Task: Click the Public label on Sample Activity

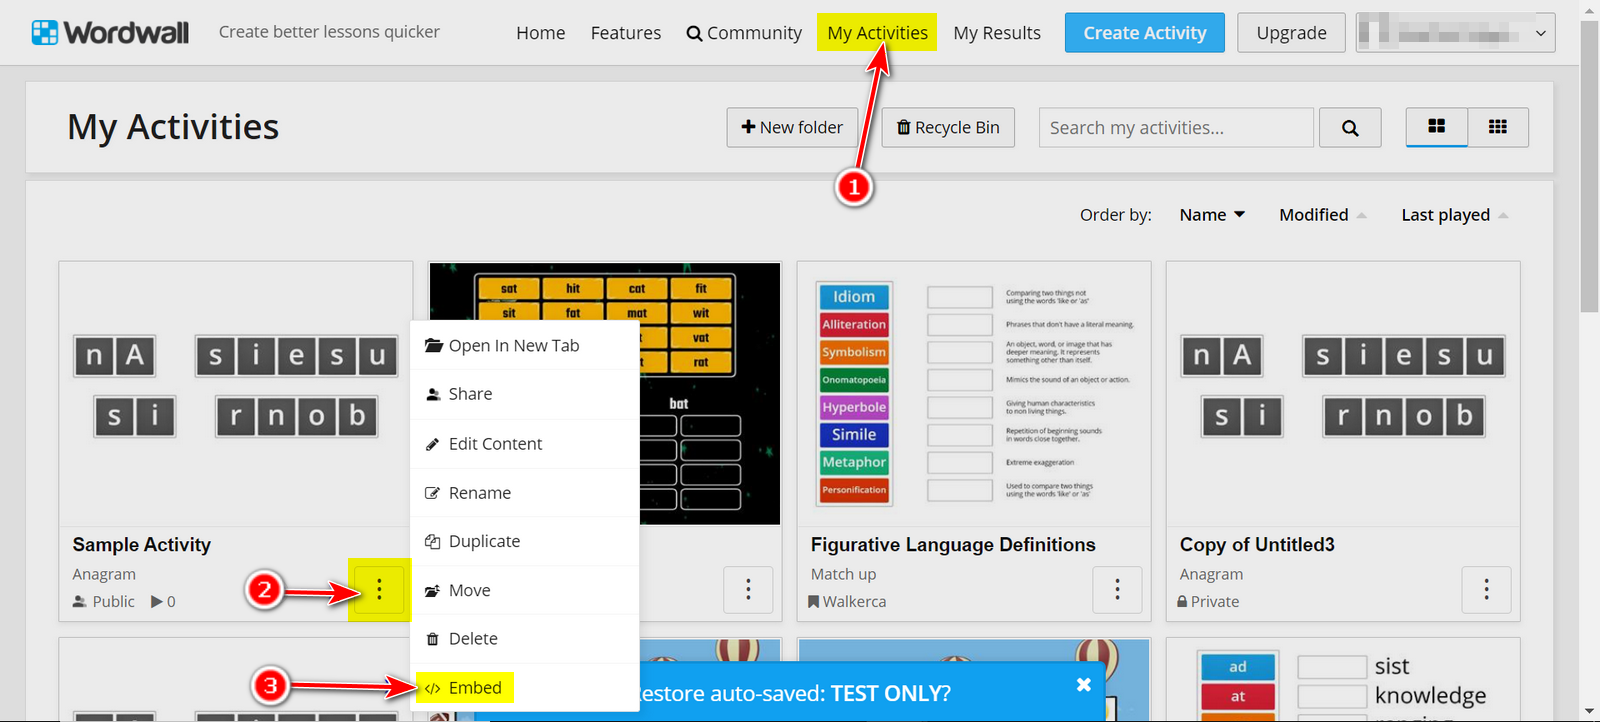Action: click(x=104, y=601)
